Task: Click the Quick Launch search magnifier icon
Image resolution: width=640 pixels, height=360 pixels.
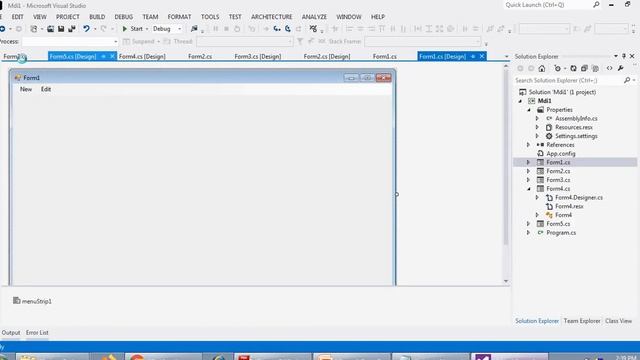Action: point(596,5)
